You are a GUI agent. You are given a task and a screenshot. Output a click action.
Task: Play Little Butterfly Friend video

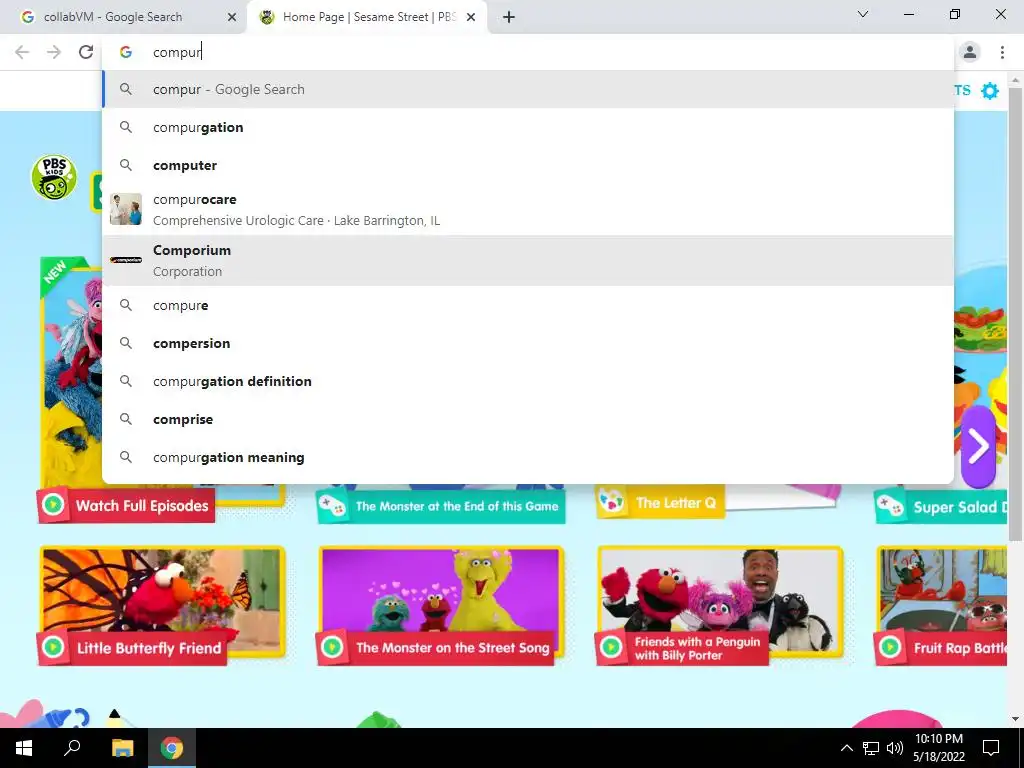click(163, 605)
